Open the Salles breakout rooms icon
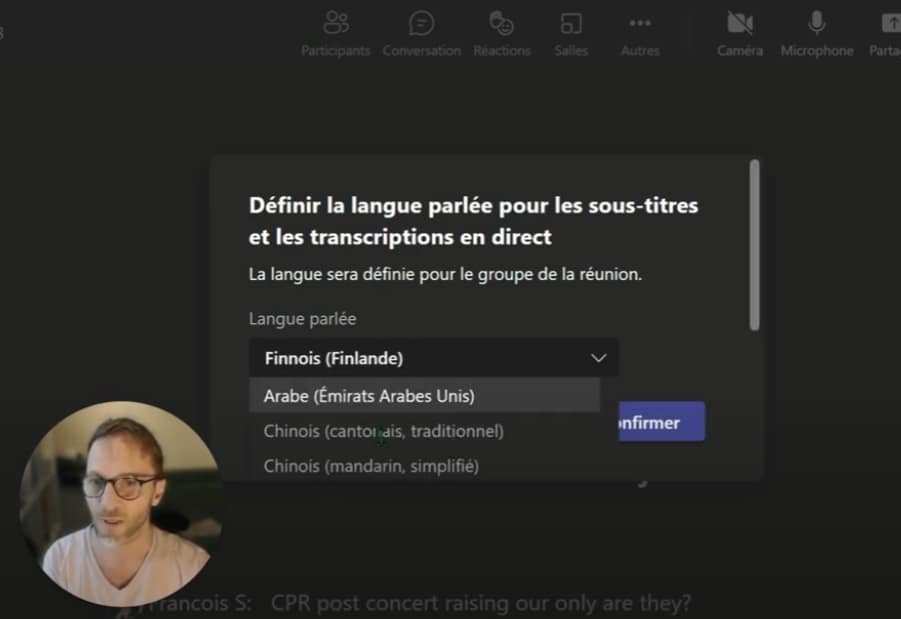The width and height of the screenshot is (901, 619). pos(571,23)
